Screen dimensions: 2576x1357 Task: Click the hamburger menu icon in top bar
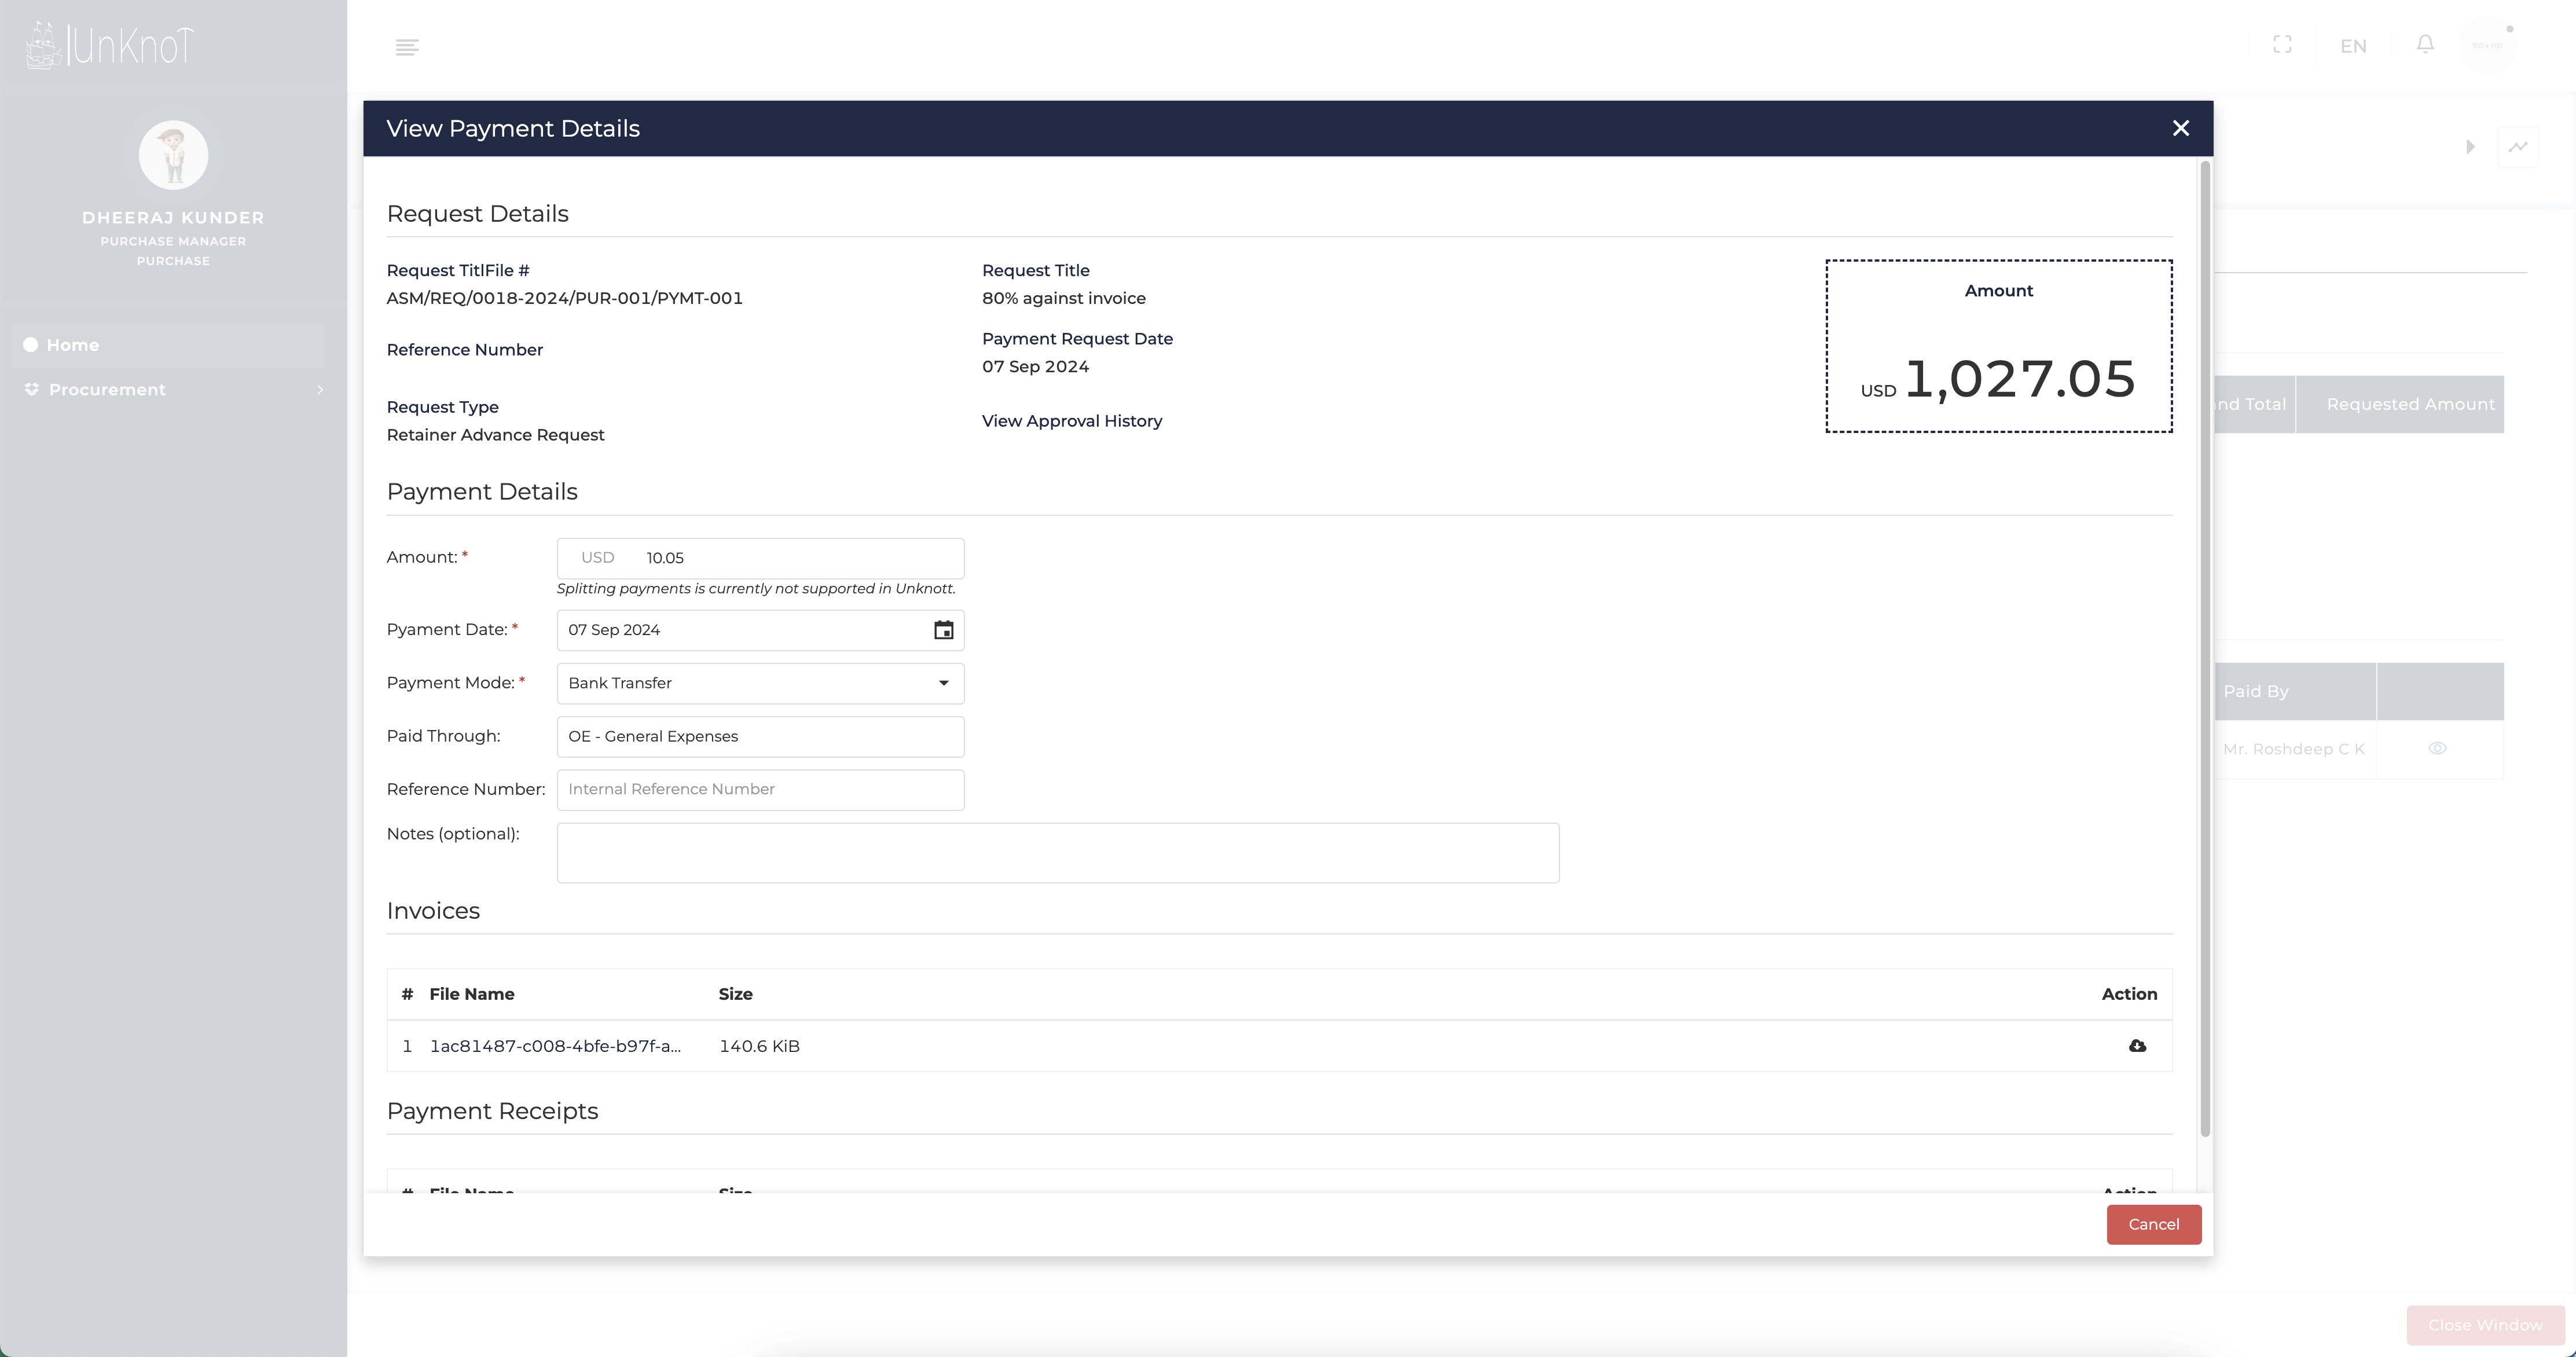pos(407,47)
